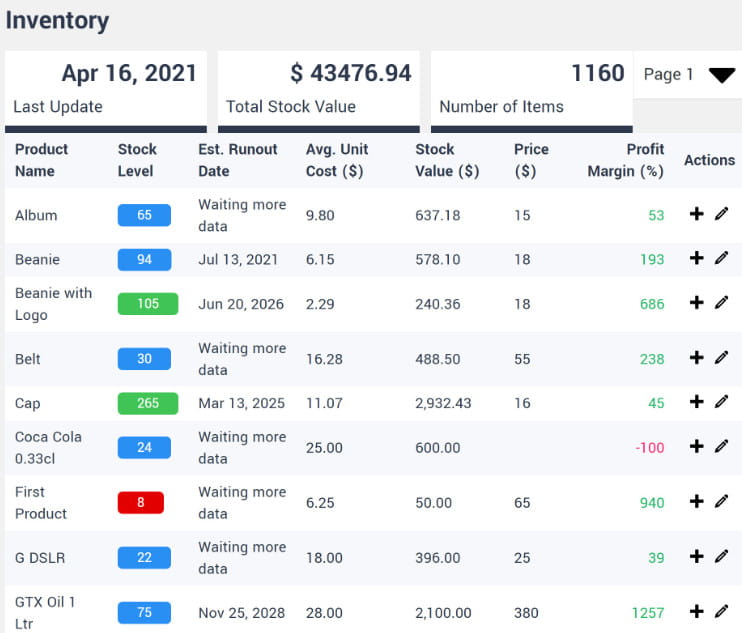Click the plus icon for First Product
Image resolution: width=742 pixels, height=633 pixels.
coord(697,501)
